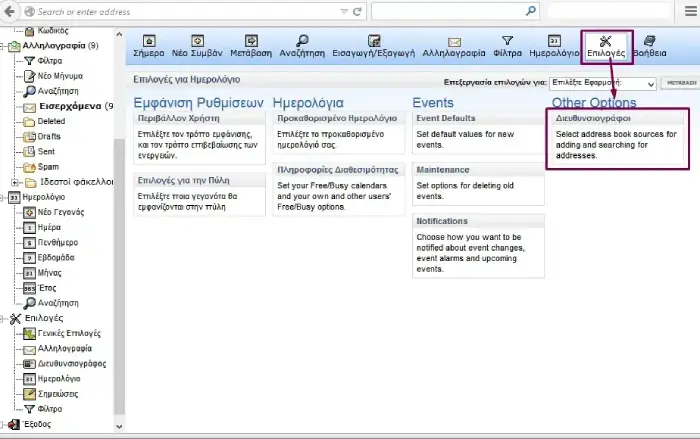Select Έτος year view in sidebar
The image size is (700, 439).
pyautogui.click(x=47, y=288)
